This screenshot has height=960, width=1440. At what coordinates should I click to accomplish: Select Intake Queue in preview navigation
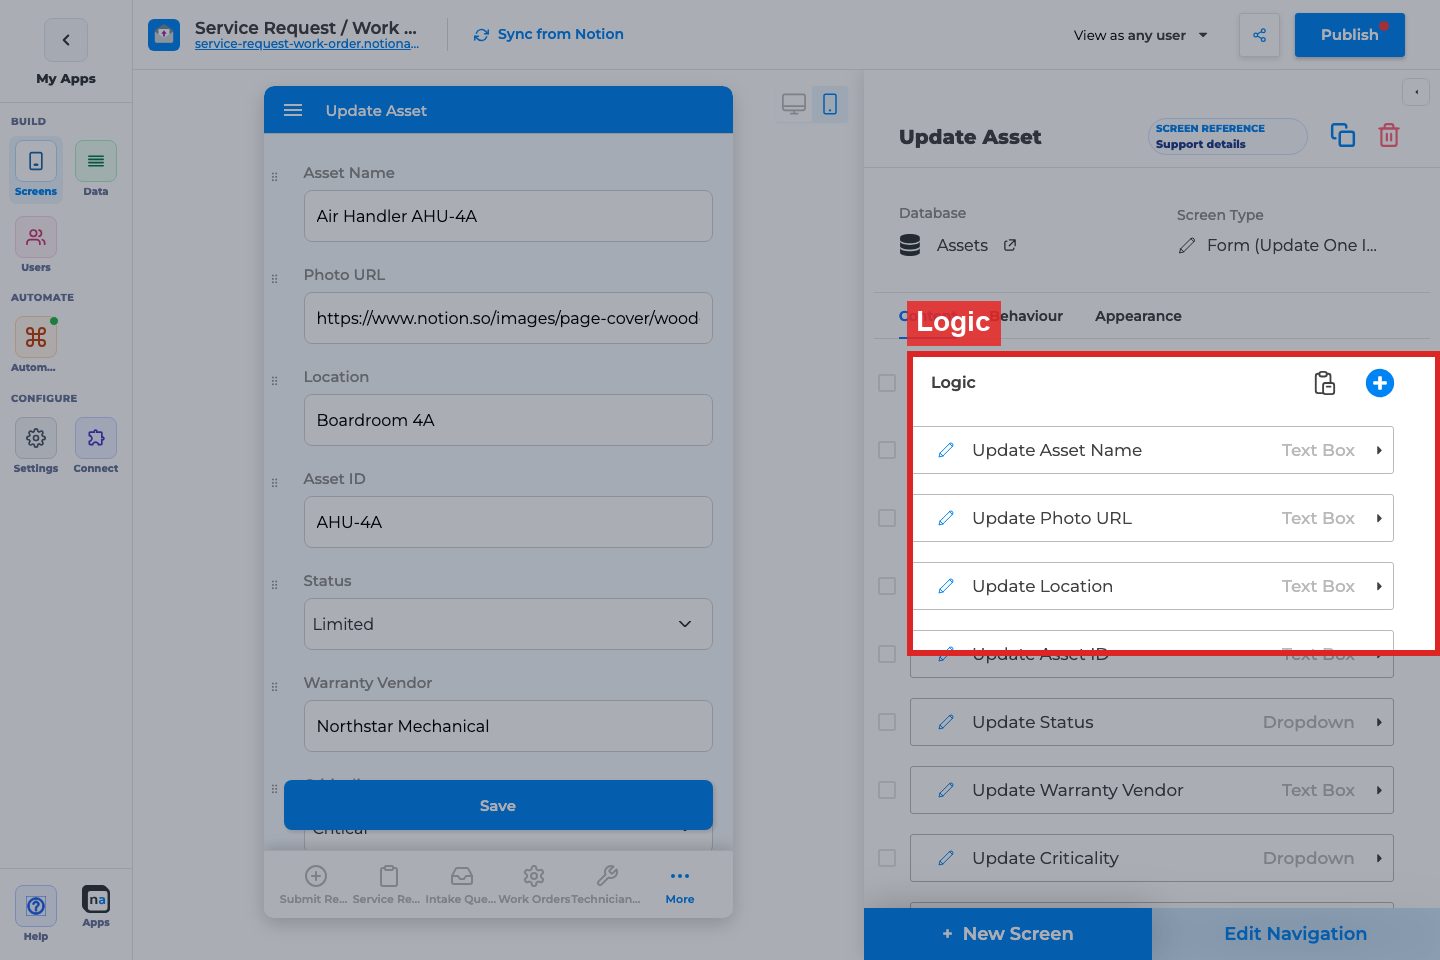point(461,886)
